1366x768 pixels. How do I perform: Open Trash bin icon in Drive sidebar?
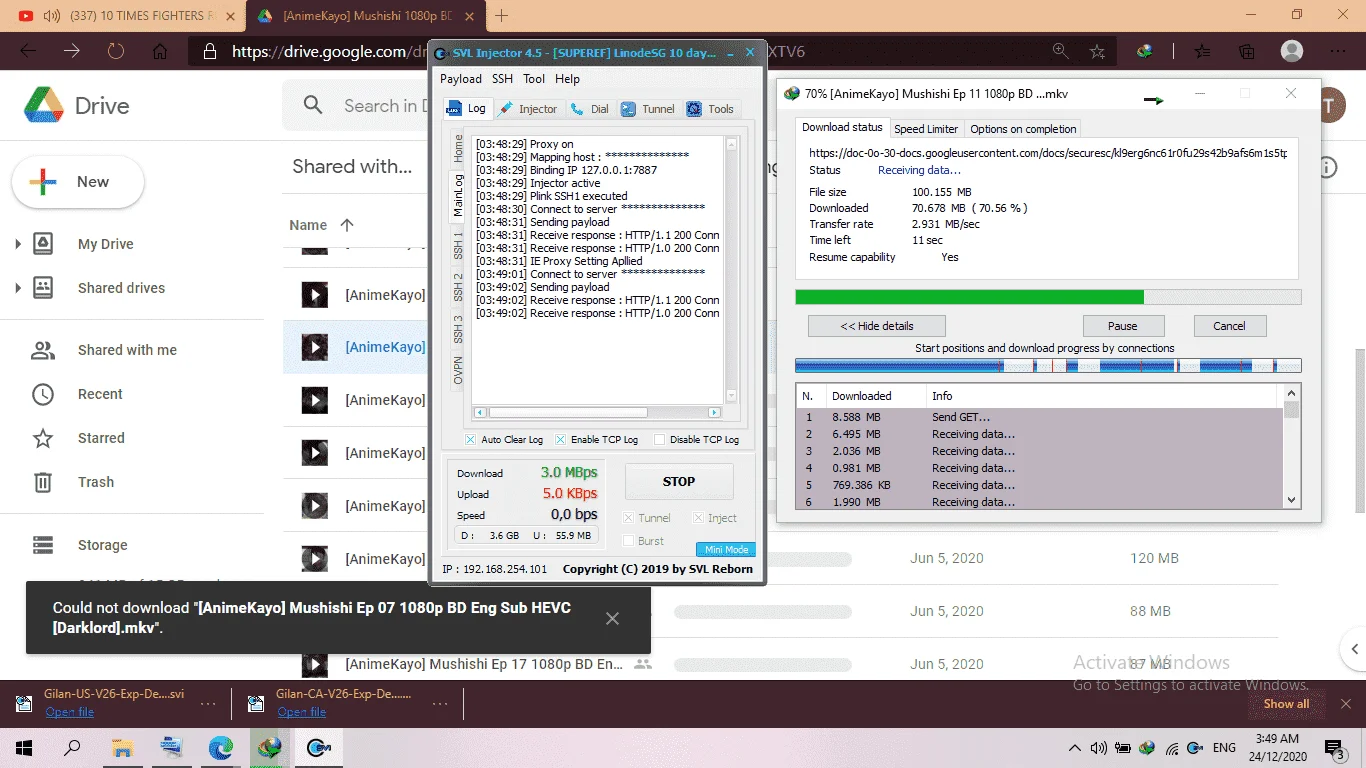(43, 482)
